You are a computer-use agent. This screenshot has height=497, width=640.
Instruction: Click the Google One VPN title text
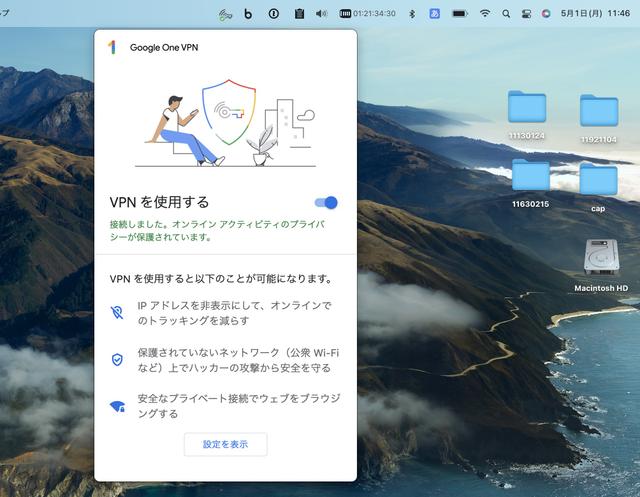[164, 47]
